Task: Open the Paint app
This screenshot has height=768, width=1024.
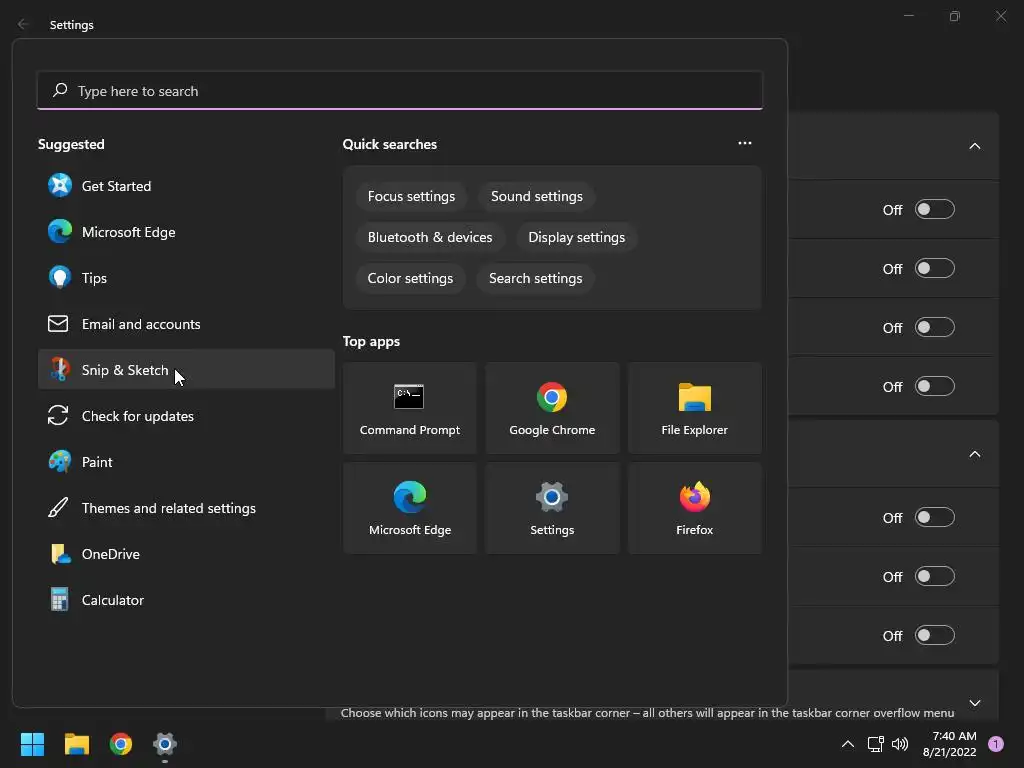Action: 186,462
